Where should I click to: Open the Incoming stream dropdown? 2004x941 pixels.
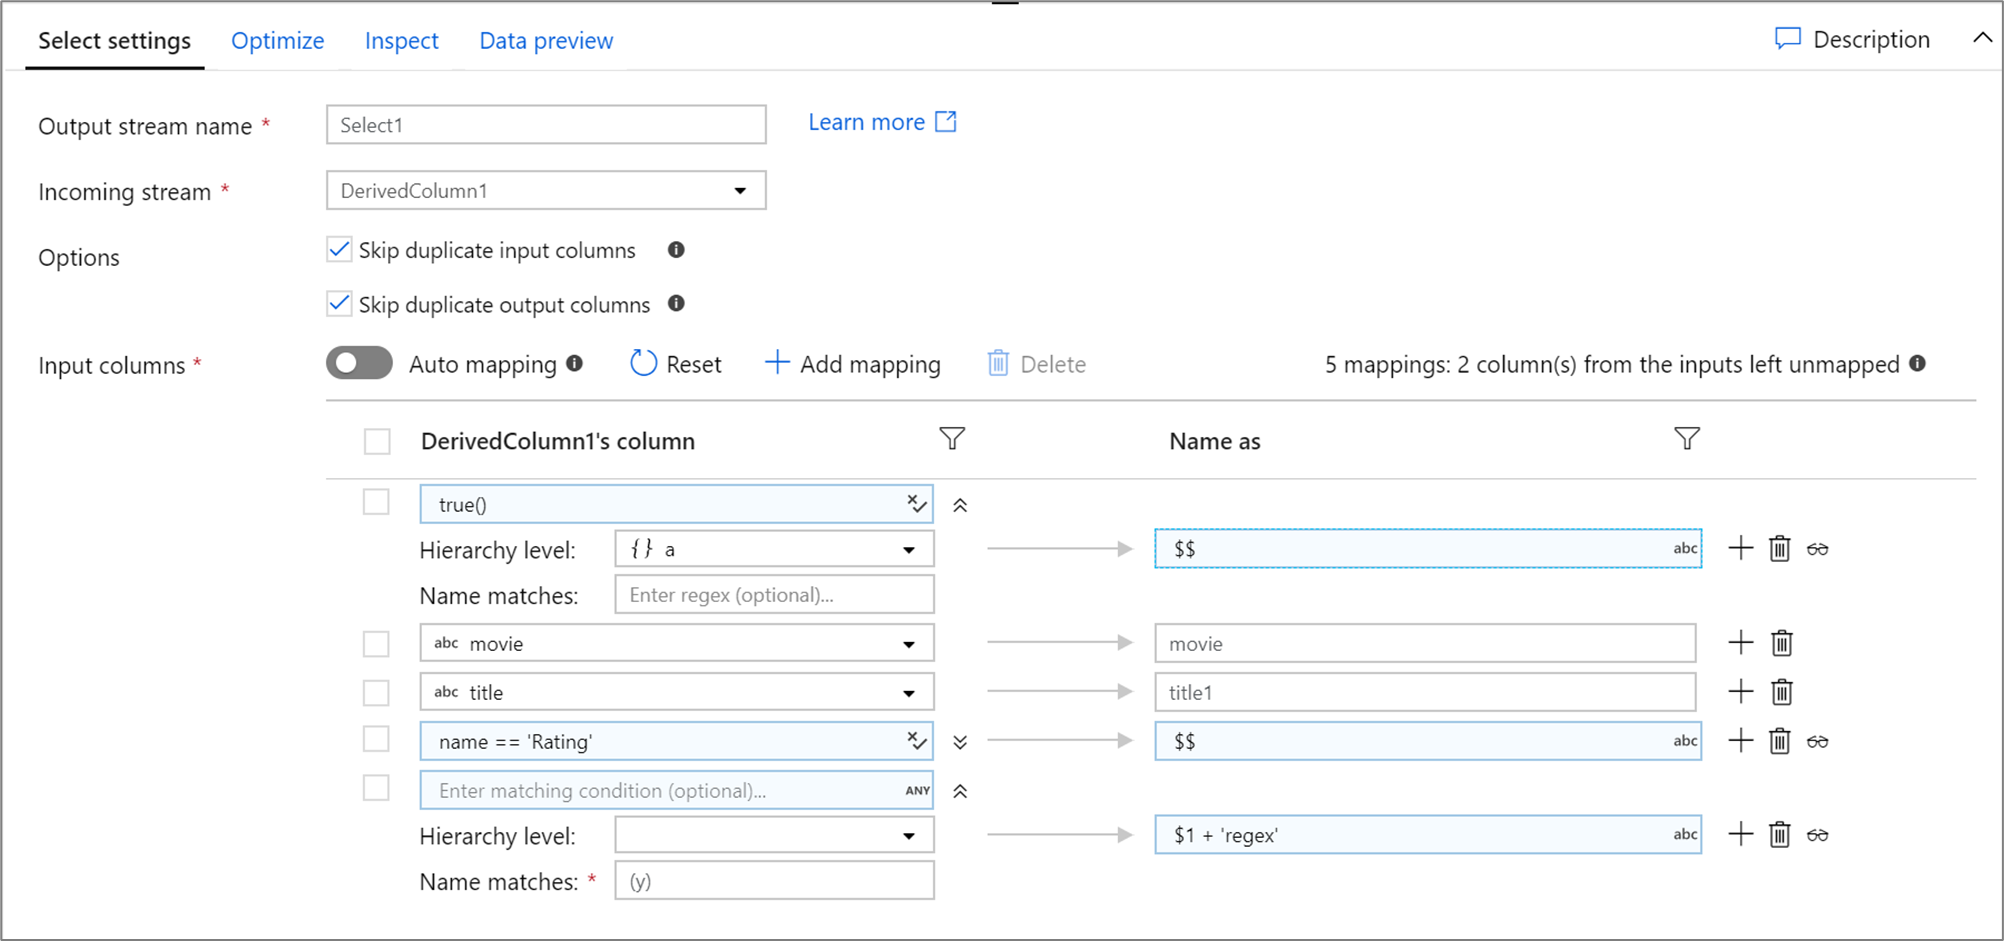coord(739,190)
